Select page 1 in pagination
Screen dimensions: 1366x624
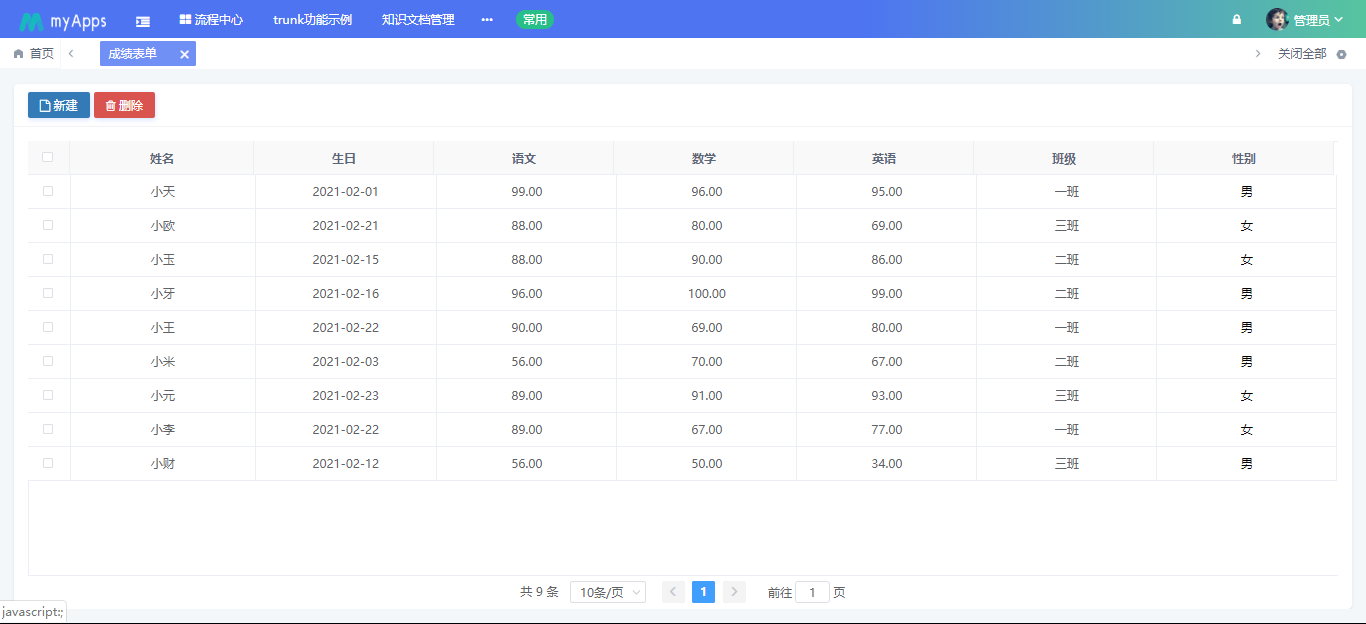pos(703,592)
